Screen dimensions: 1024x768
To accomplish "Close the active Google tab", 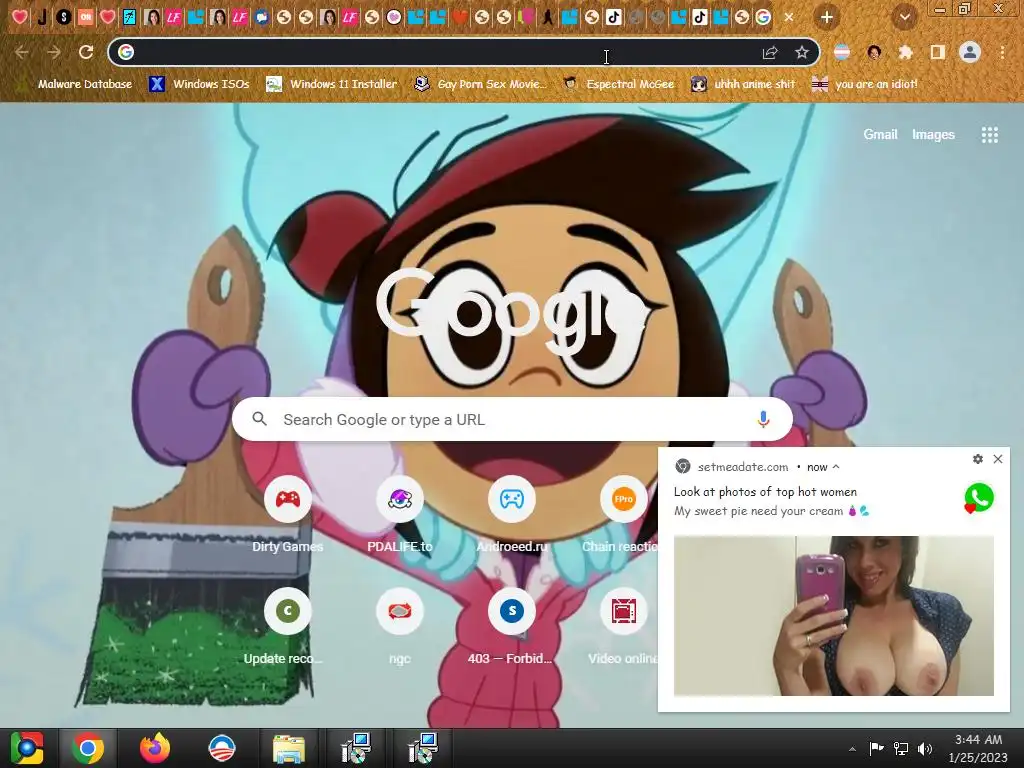I will [x=789, y=18].
